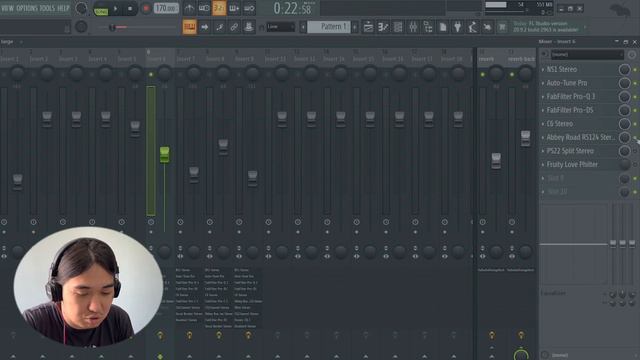Expand Auto-Tune Pro slot arrow menu
This screenshot has width=640, height=360.
(543, 83)
